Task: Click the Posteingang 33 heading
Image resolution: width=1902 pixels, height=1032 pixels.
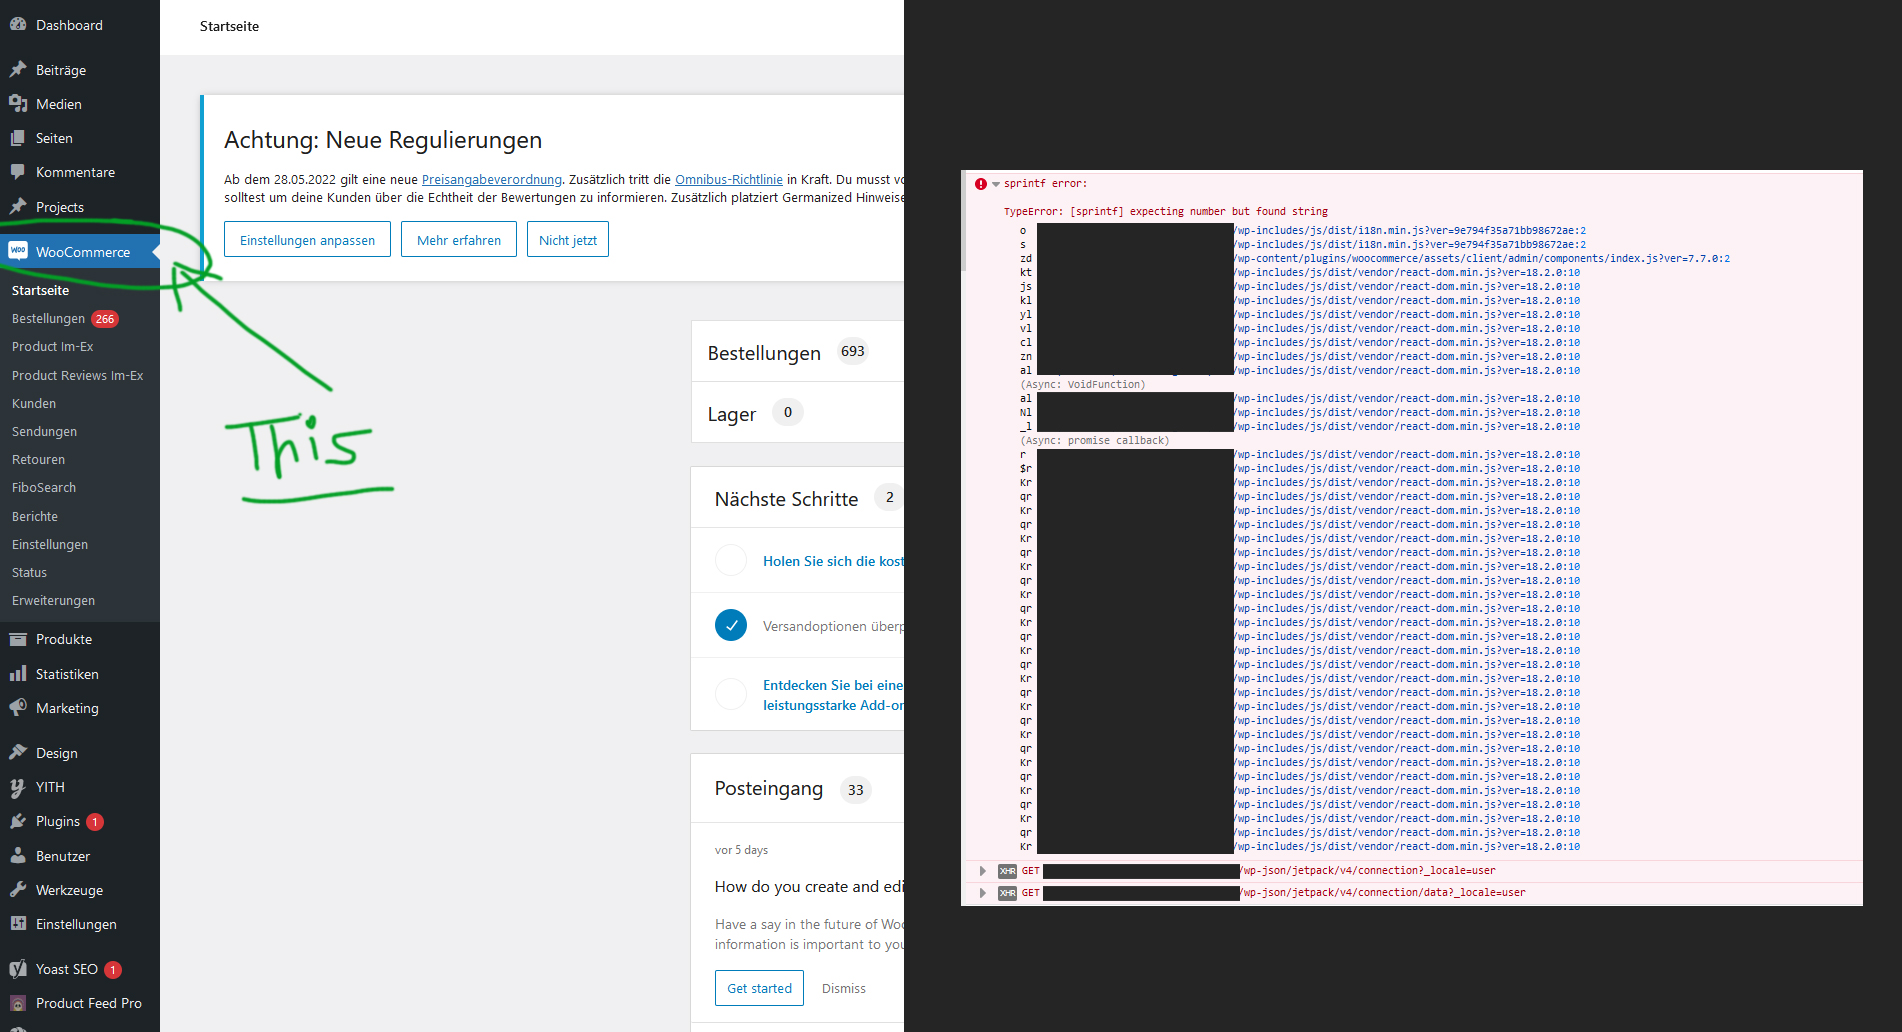Action: 768,789
